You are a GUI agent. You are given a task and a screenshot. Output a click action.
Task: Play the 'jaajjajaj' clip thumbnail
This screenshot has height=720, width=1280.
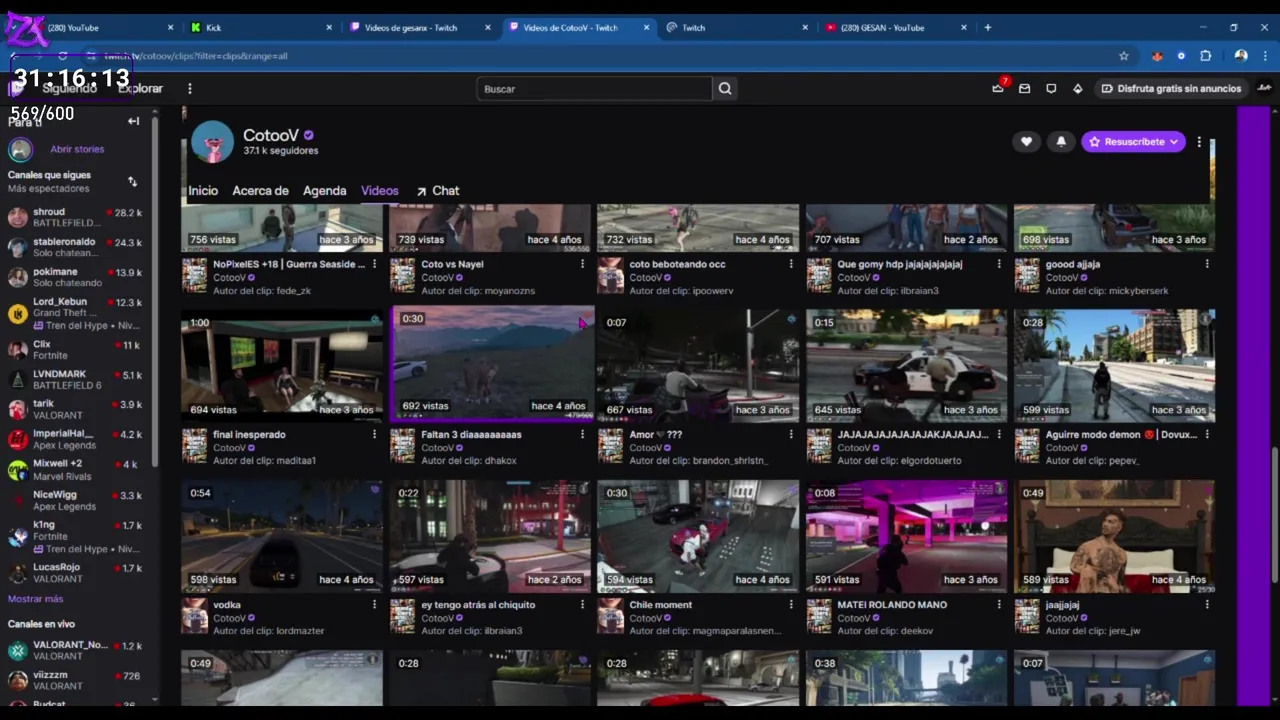tap(1114, 536)
